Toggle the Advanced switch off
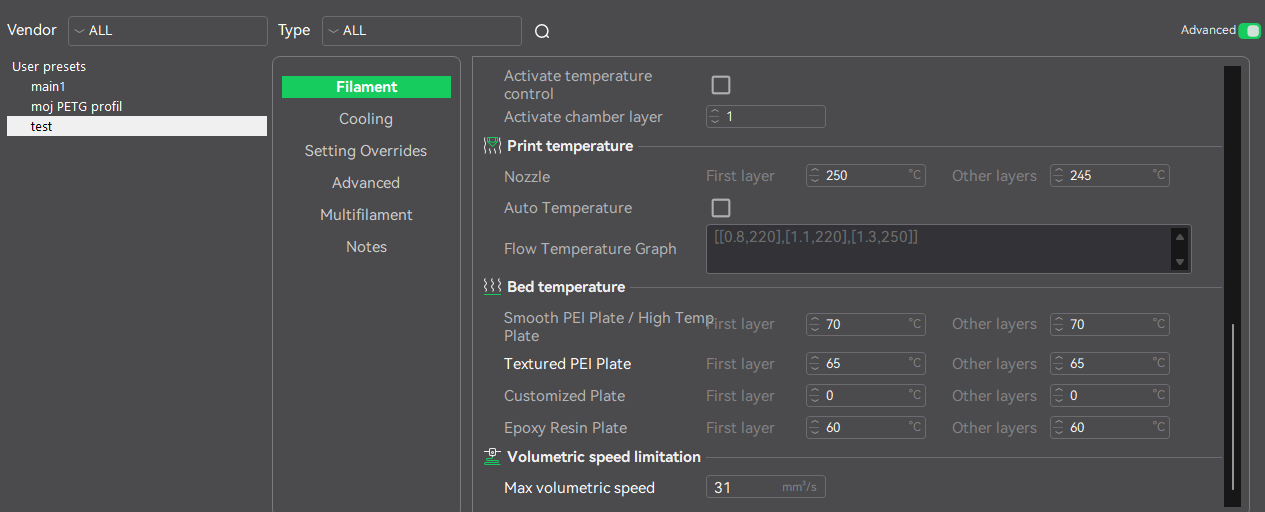 click(x=1249, y=31)
